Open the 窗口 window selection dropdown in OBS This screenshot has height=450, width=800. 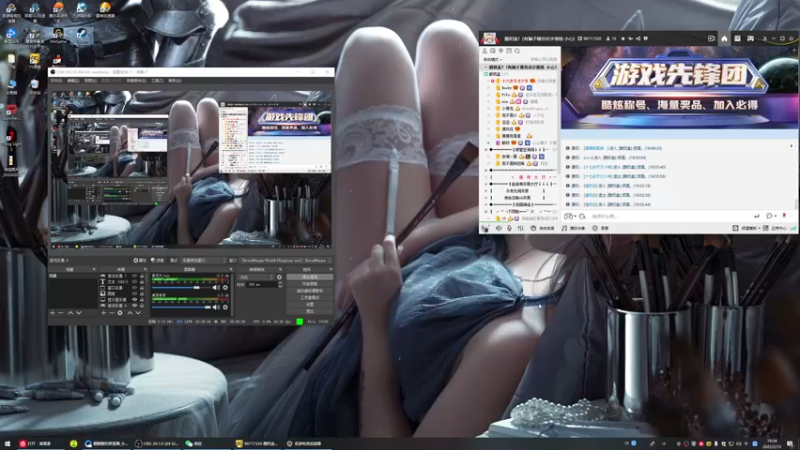click(286, 260)
